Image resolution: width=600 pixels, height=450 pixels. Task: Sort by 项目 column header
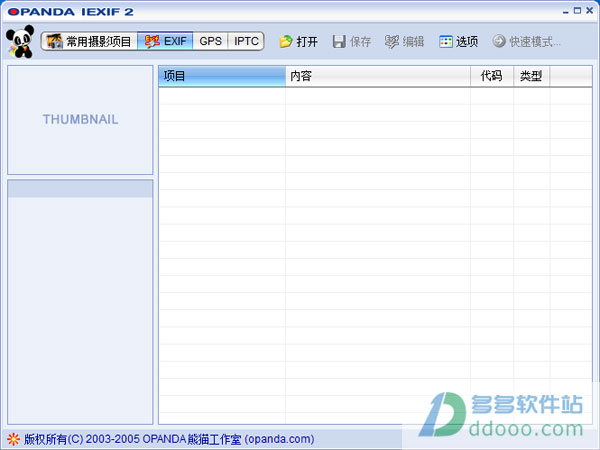click(x=222, y=76)
